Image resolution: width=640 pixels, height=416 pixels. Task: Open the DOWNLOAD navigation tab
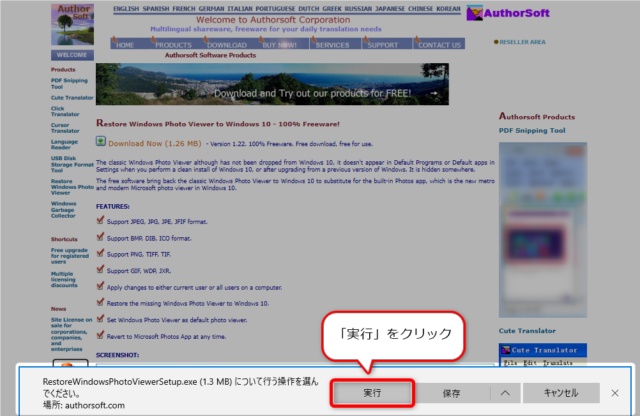[x=227, y=44]
